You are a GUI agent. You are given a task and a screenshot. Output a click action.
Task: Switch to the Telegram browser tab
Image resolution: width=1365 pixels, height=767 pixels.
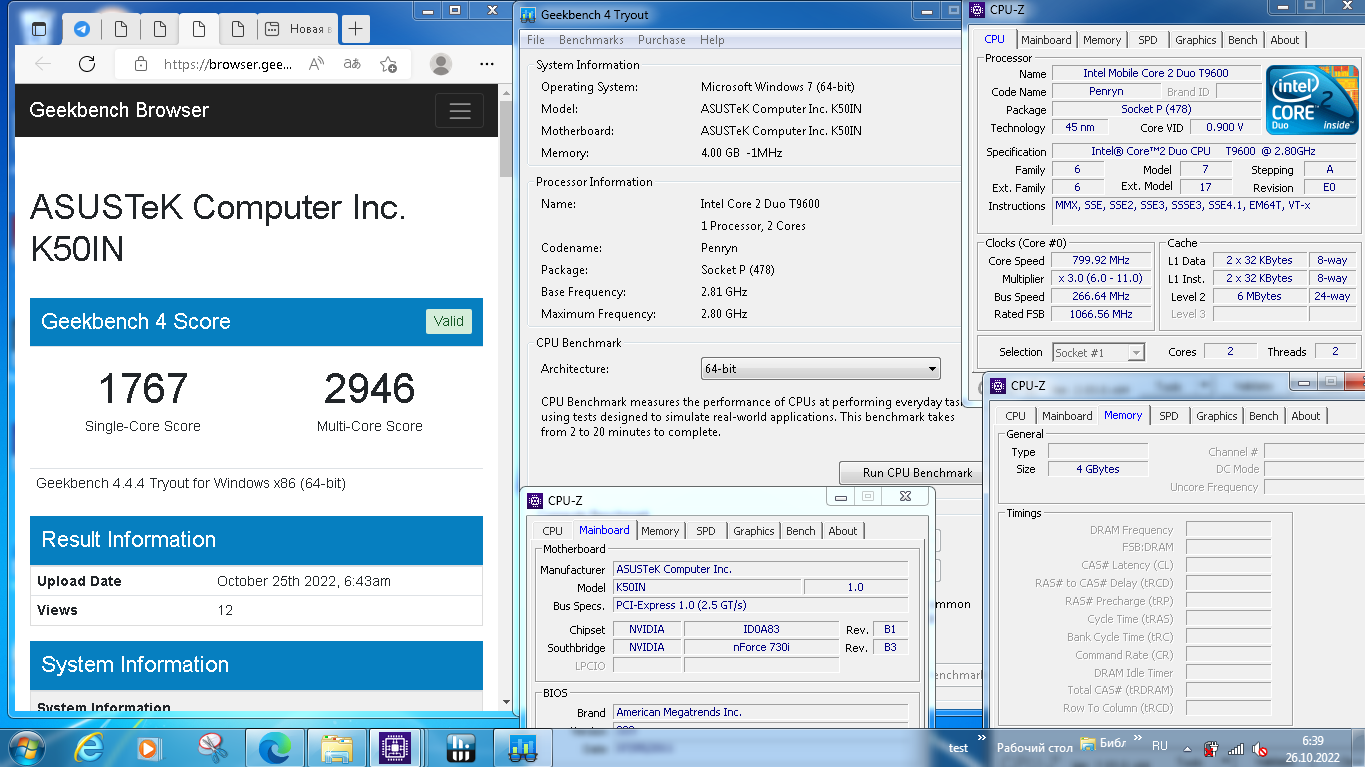pos(82,29)
